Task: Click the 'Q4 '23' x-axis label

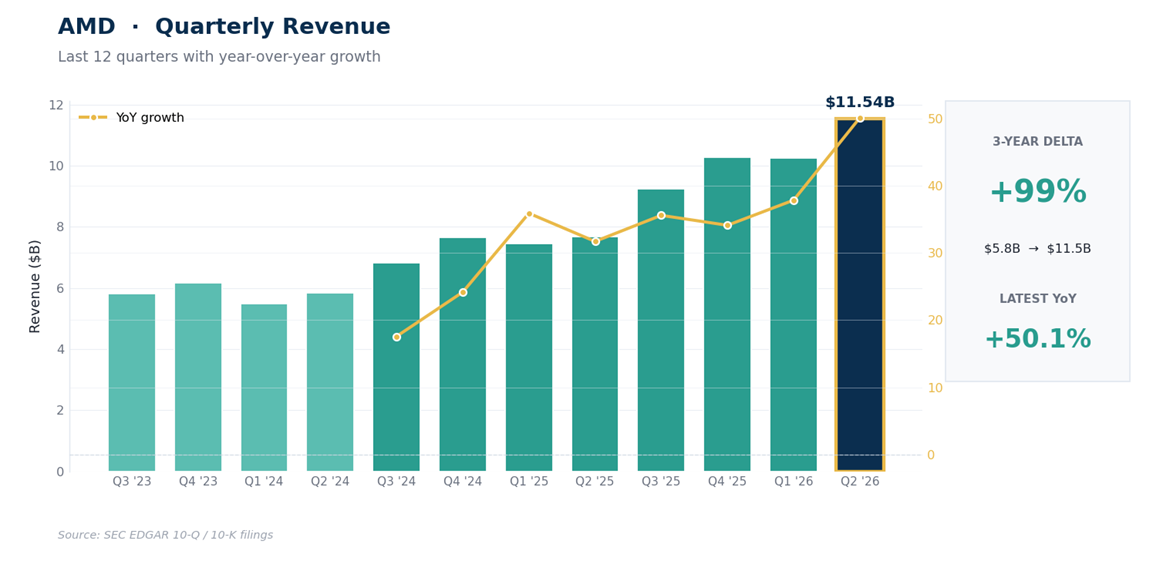Action: click(198, 482)
